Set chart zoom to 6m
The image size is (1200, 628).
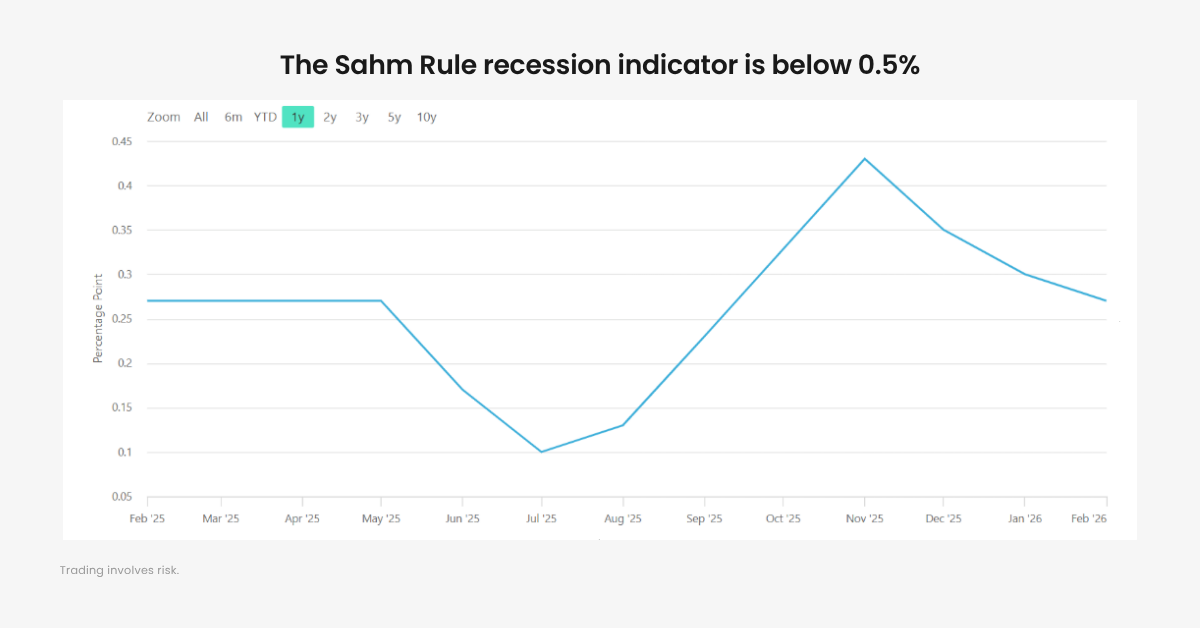tap(233, 117)
